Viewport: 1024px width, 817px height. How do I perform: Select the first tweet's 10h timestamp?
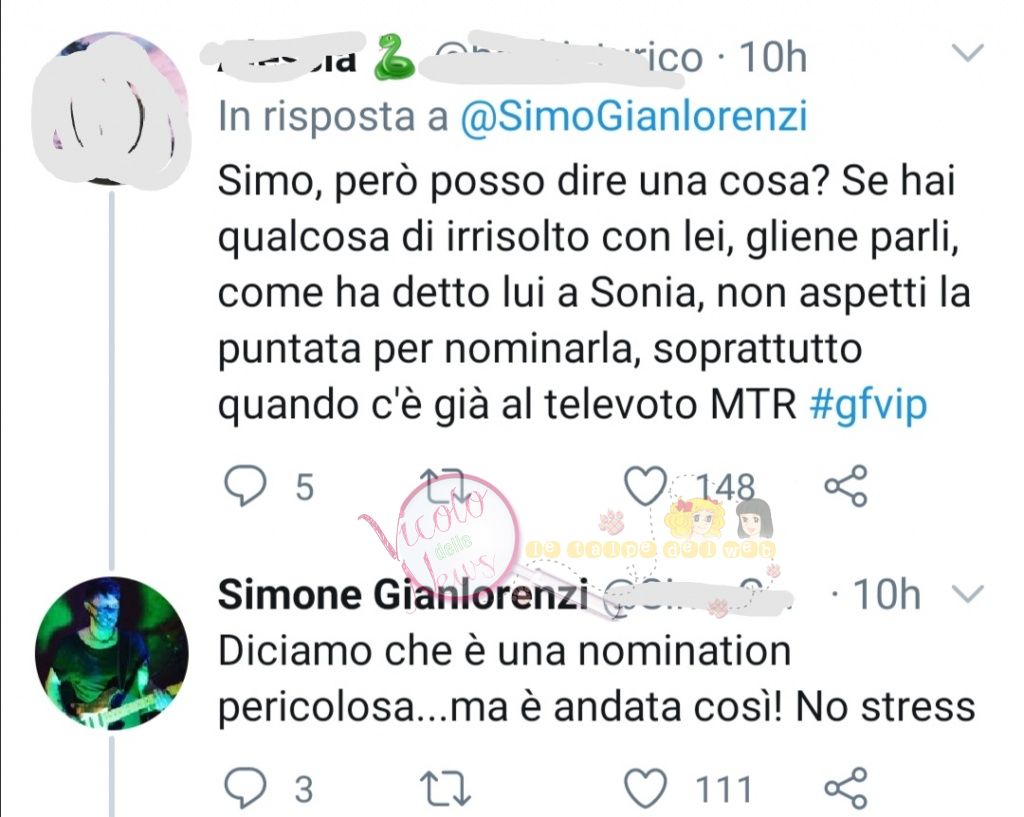[x=773, y=57]
